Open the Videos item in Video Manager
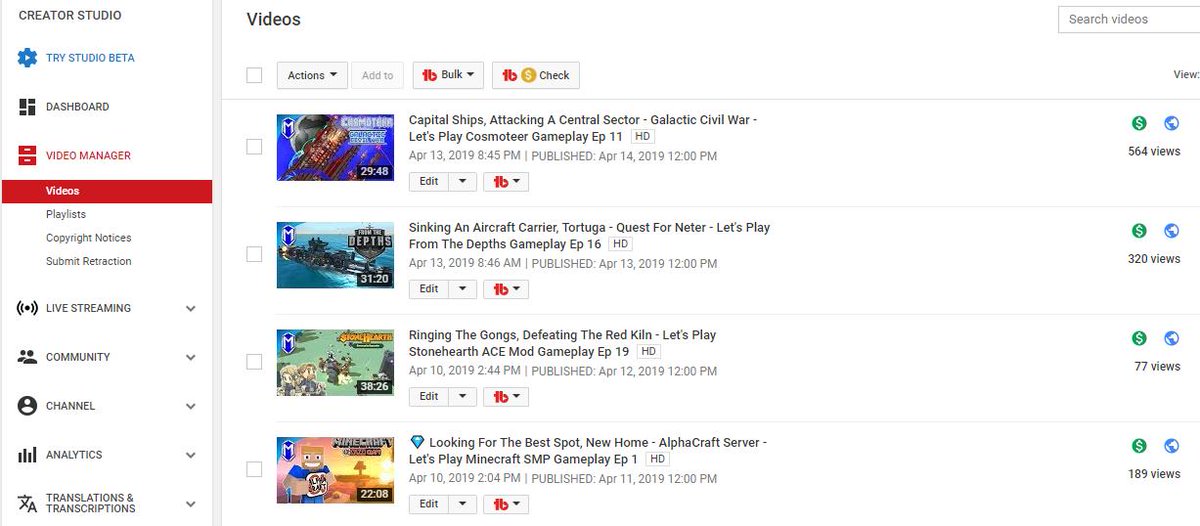This screenshot has width=1200, height=526. pos(106,191)
